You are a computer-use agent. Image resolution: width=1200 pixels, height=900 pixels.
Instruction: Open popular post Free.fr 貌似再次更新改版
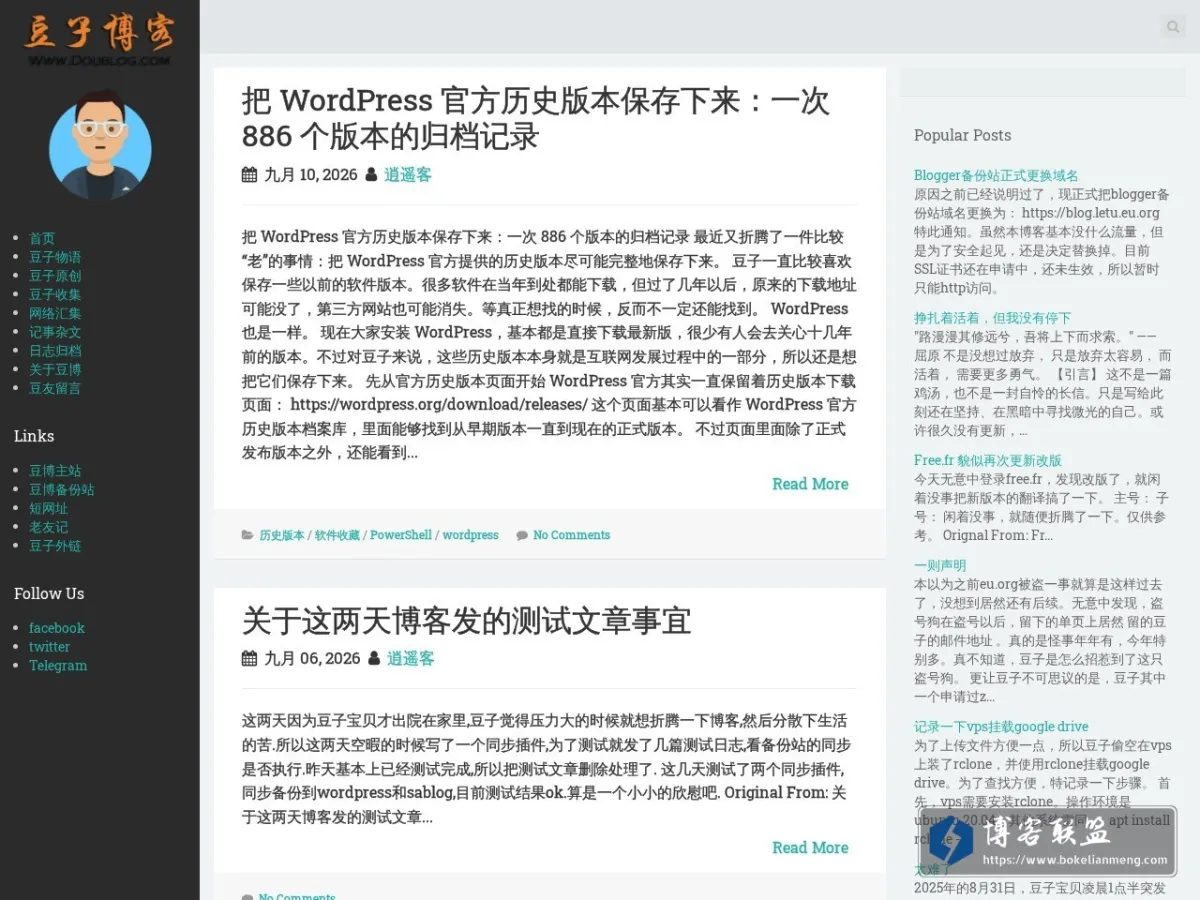pyautogui.click(x=988, y=461)
